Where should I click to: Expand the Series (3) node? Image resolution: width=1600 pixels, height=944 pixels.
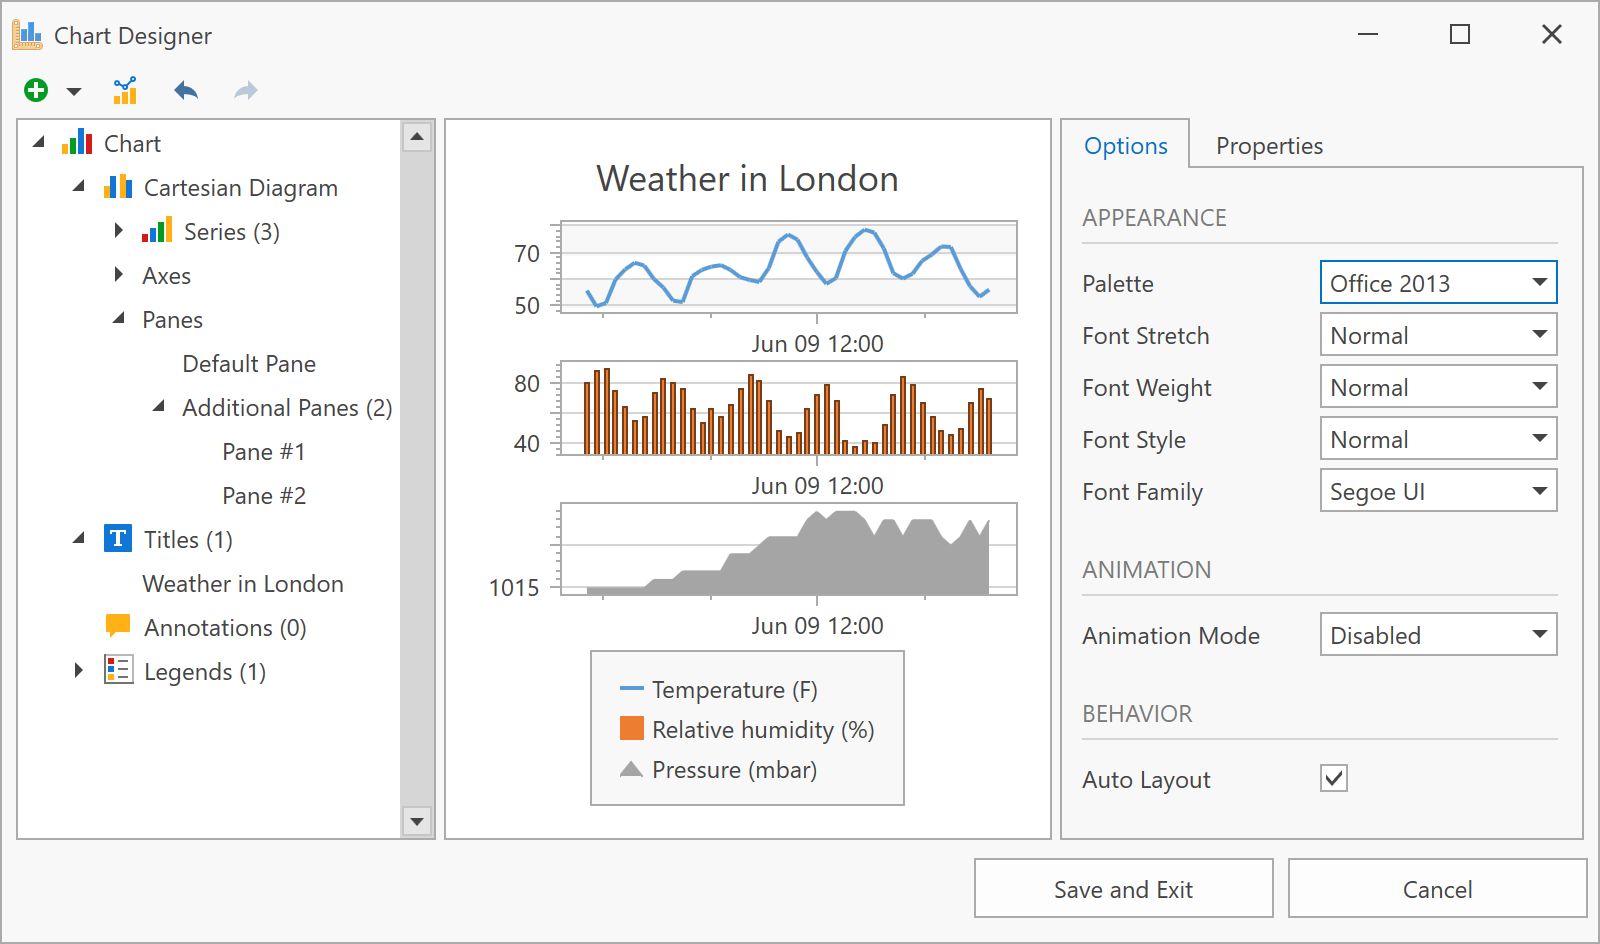click(119, 230)
